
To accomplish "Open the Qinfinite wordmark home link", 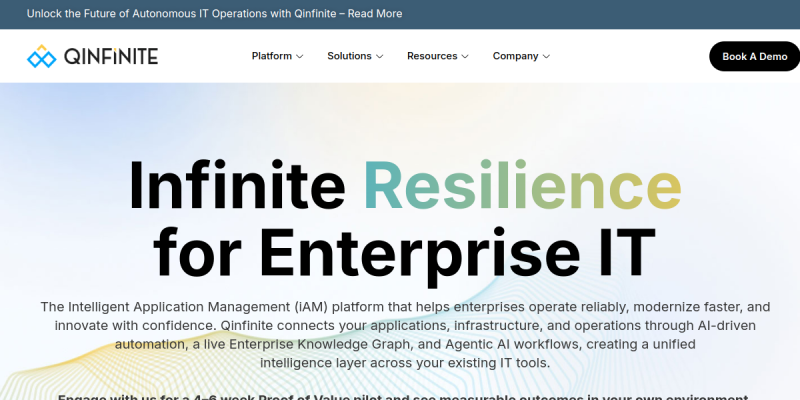I will pos(111,56).
